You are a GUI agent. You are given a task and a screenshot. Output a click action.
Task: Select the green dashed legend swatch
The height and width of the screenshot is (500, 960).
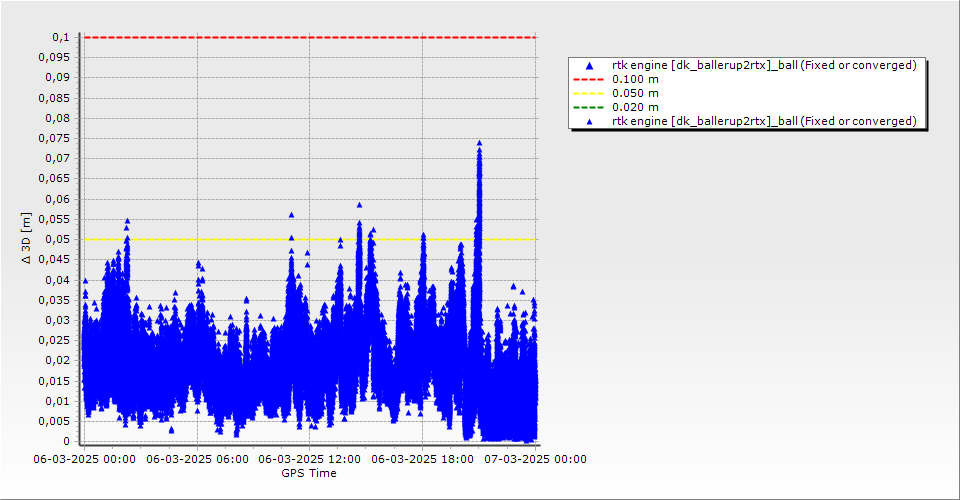click(x=588, y=108)
